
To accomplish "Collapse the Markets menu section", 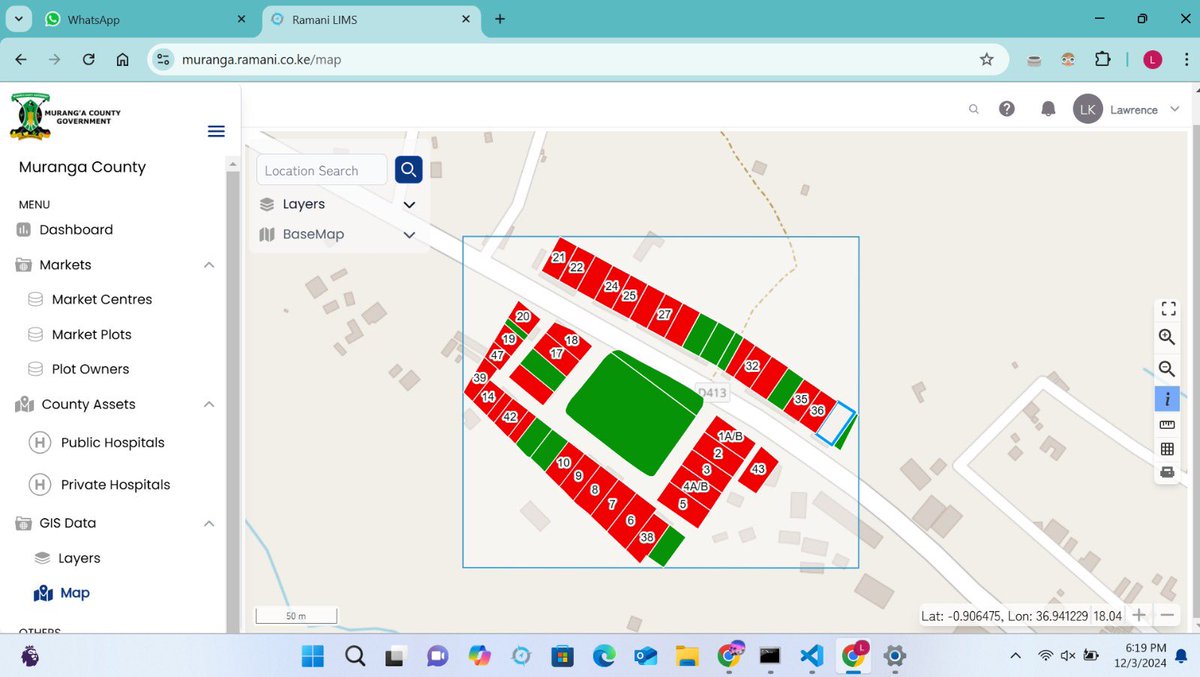I will (209, 265).
